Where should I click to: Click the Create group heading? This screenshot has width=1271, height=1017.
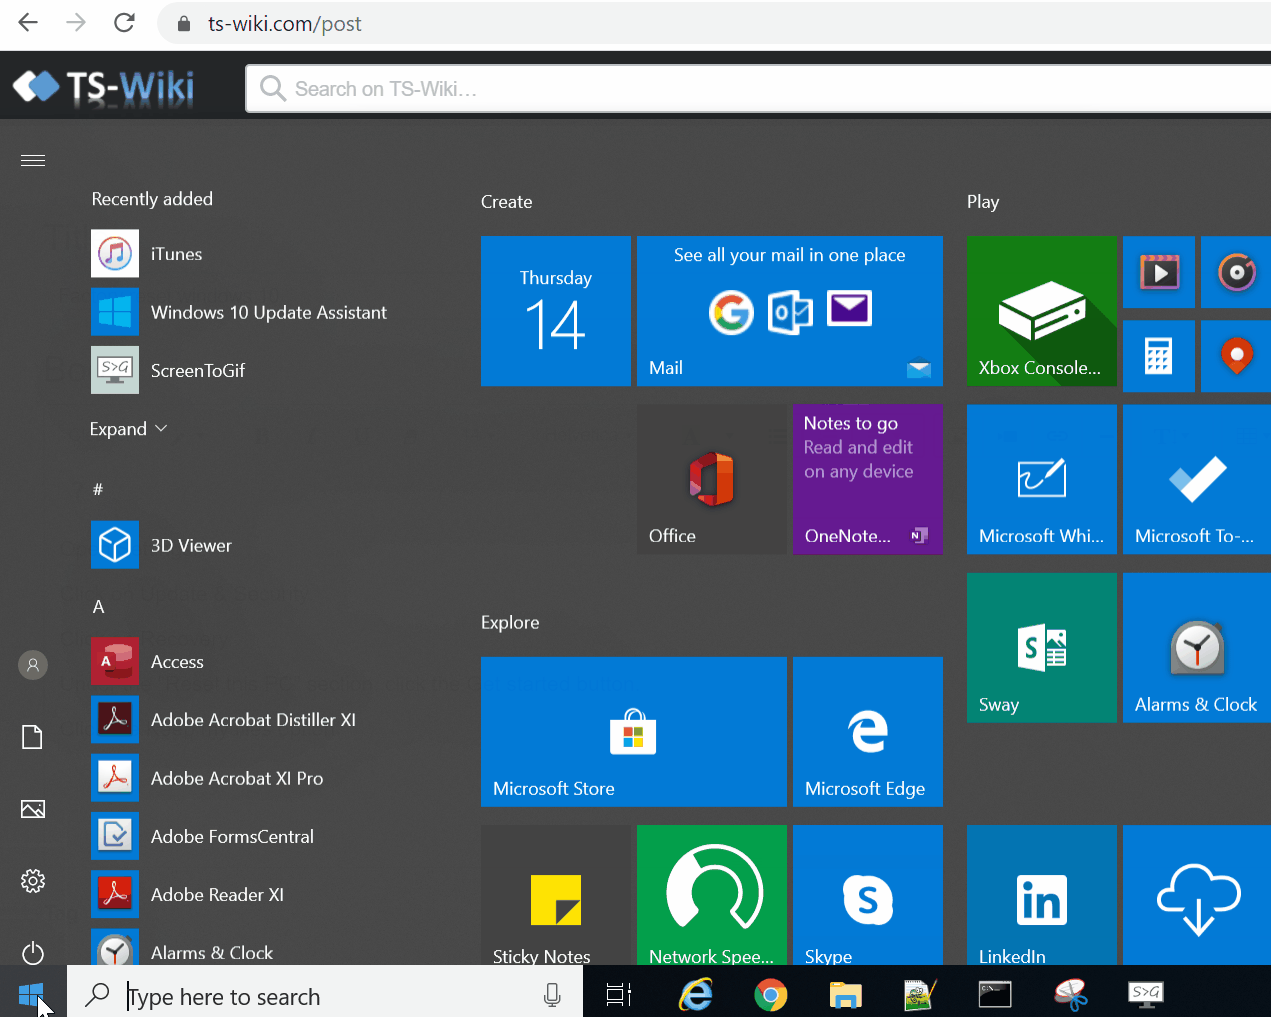[x=506, y=202]
